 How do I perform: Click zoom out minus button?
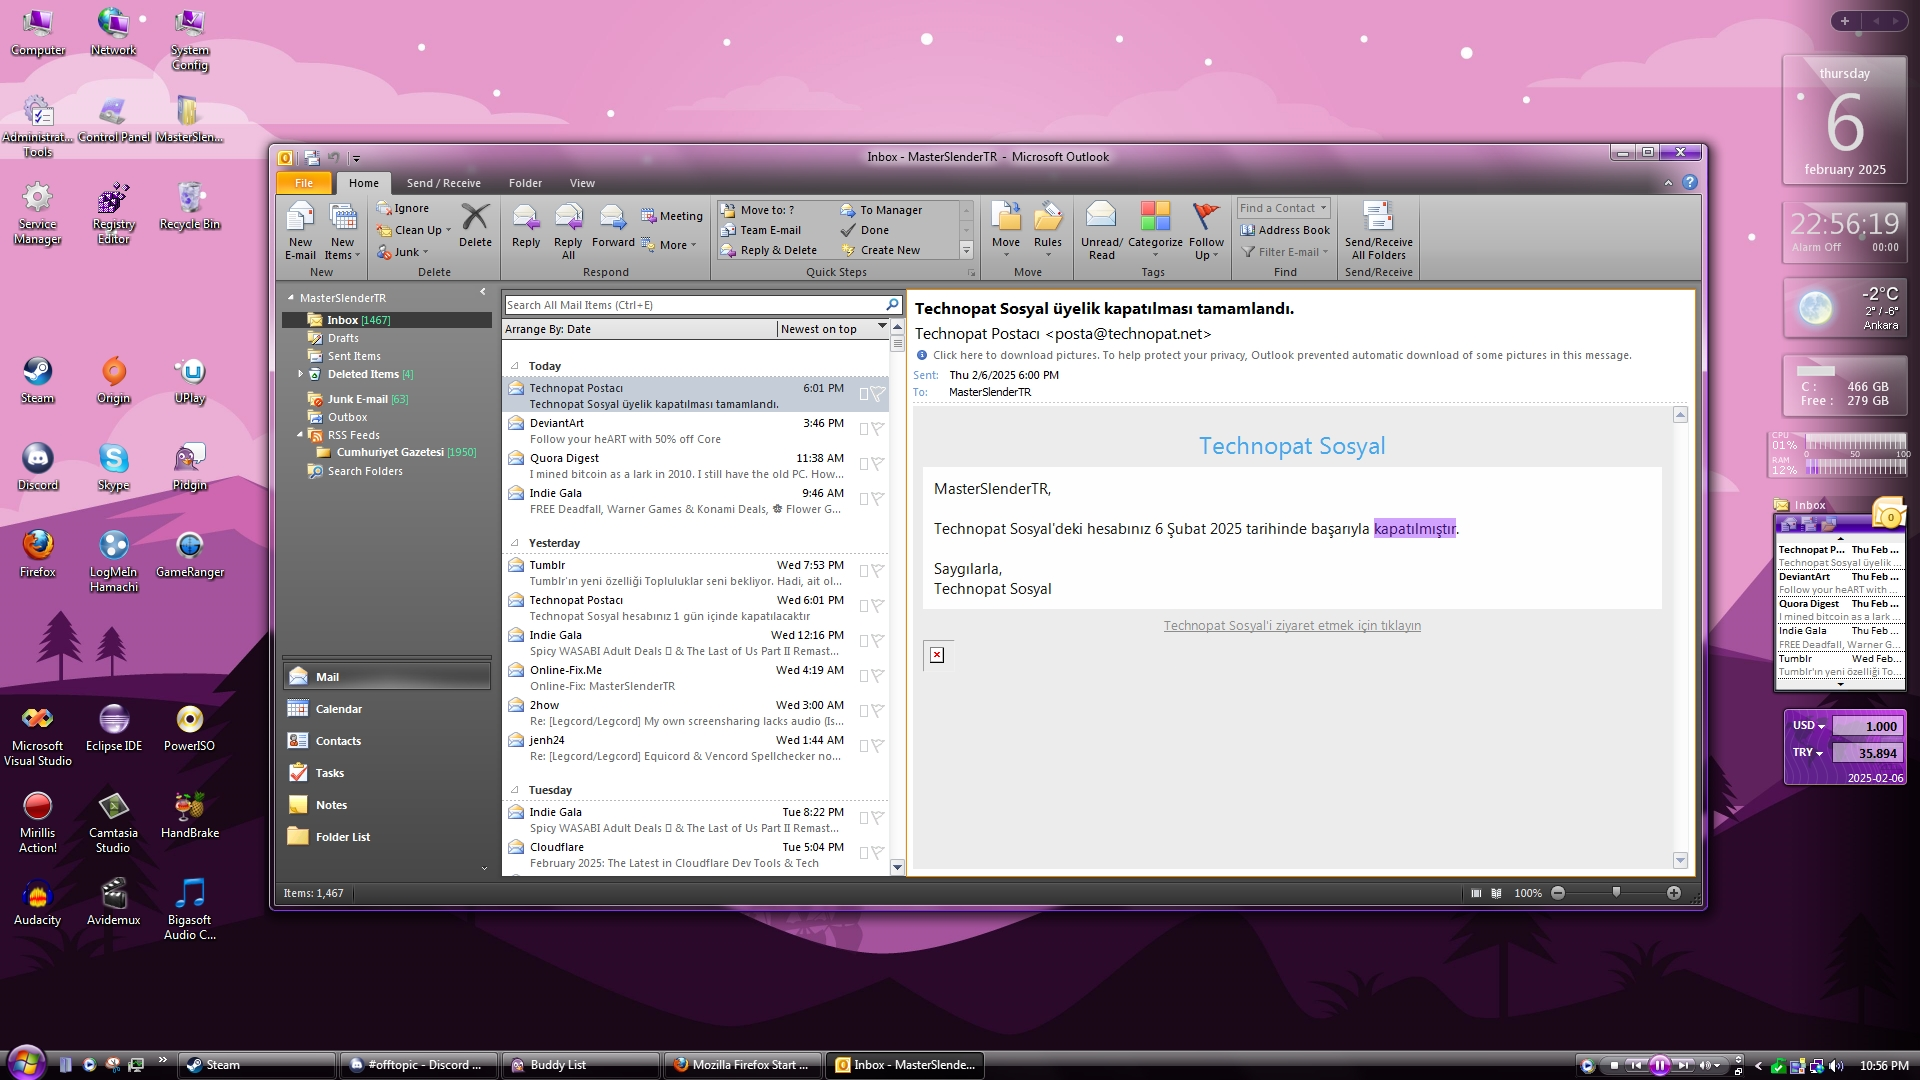(x=1558, y=893)
